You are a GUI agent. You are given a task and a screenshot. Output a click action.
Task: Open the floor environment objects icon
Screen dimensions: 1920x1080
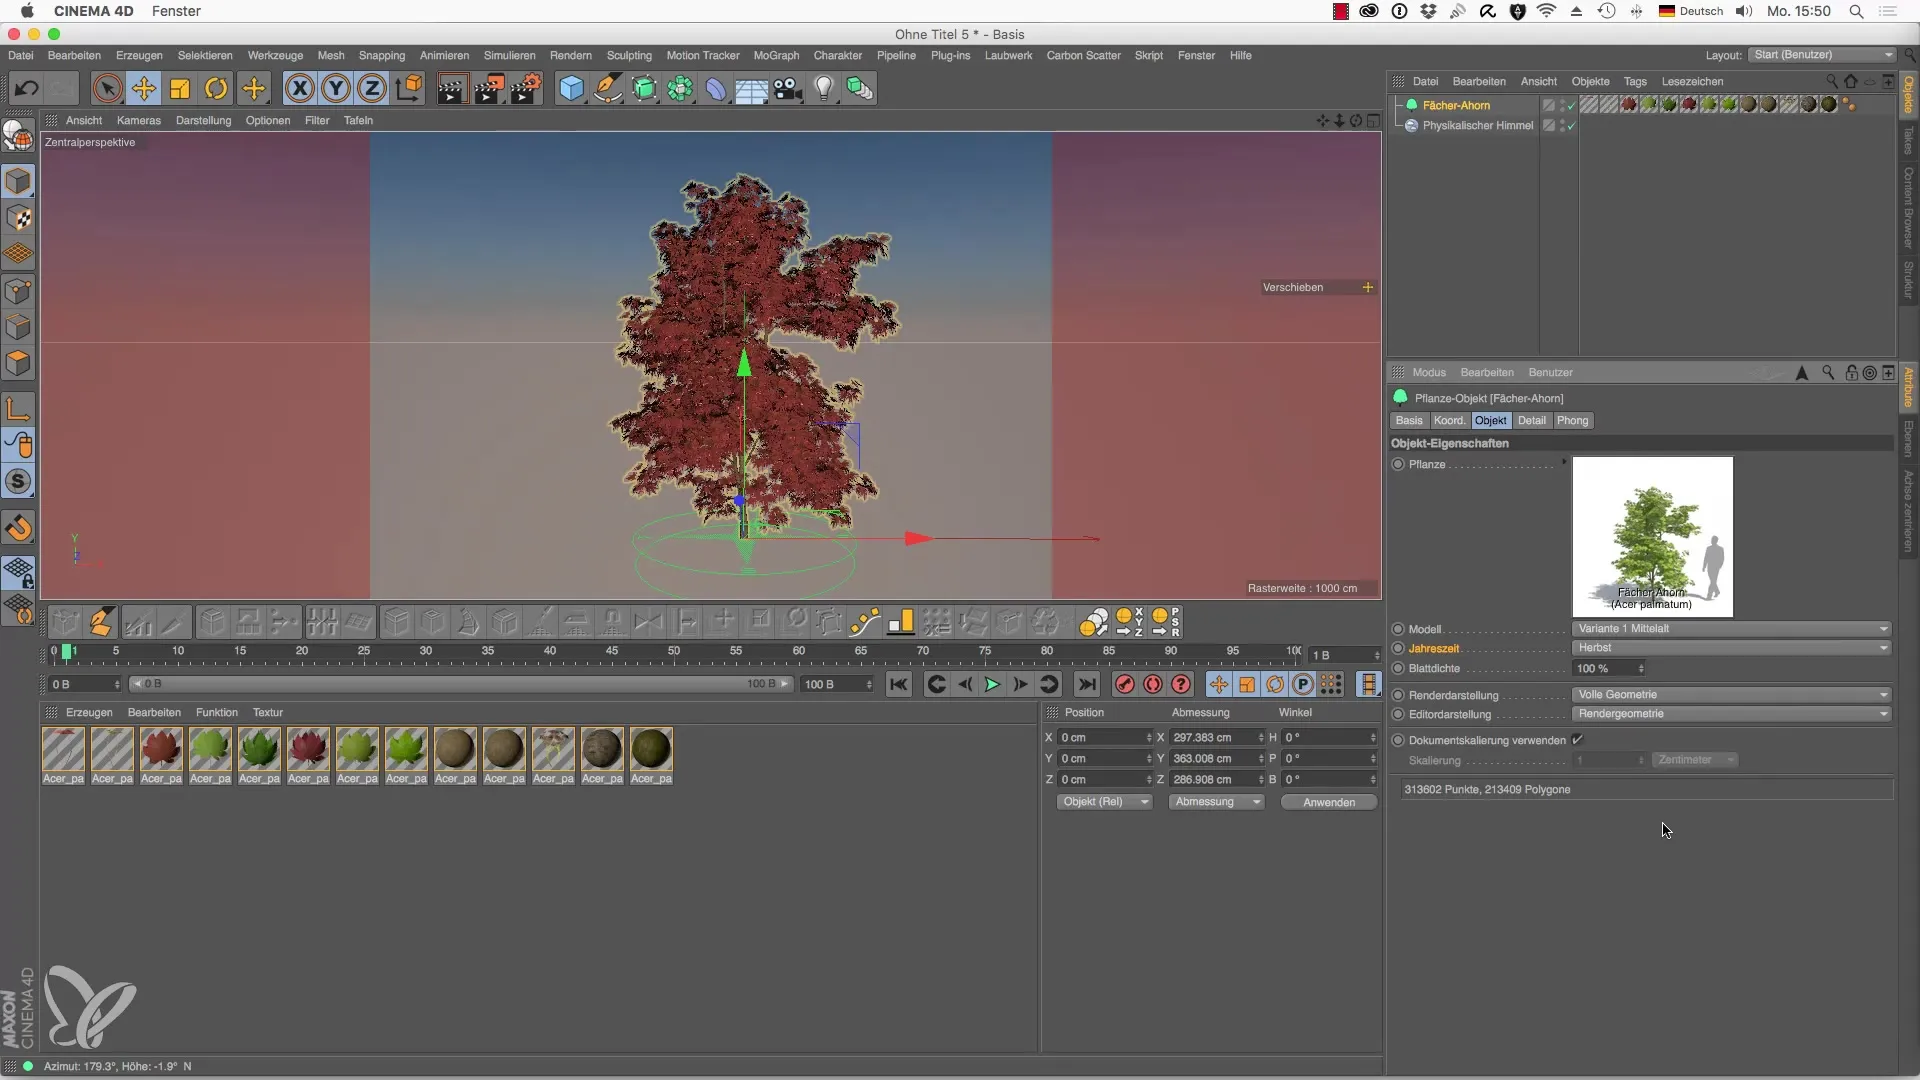(x=751, y=89)
